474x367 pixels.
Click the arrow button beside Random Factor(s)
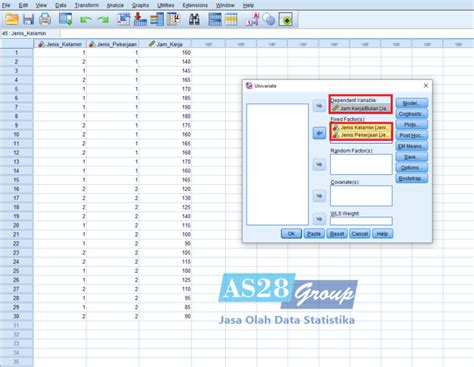point(319,164)
